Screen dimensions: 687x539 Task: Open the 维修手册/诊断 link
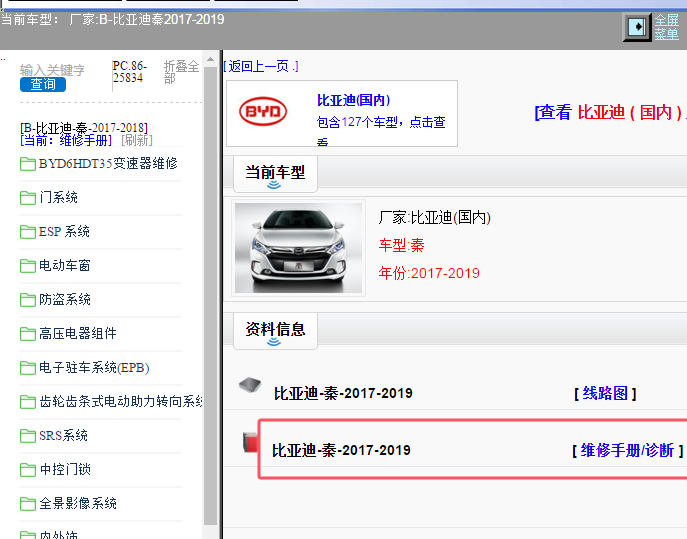click(x=627, y=450)
